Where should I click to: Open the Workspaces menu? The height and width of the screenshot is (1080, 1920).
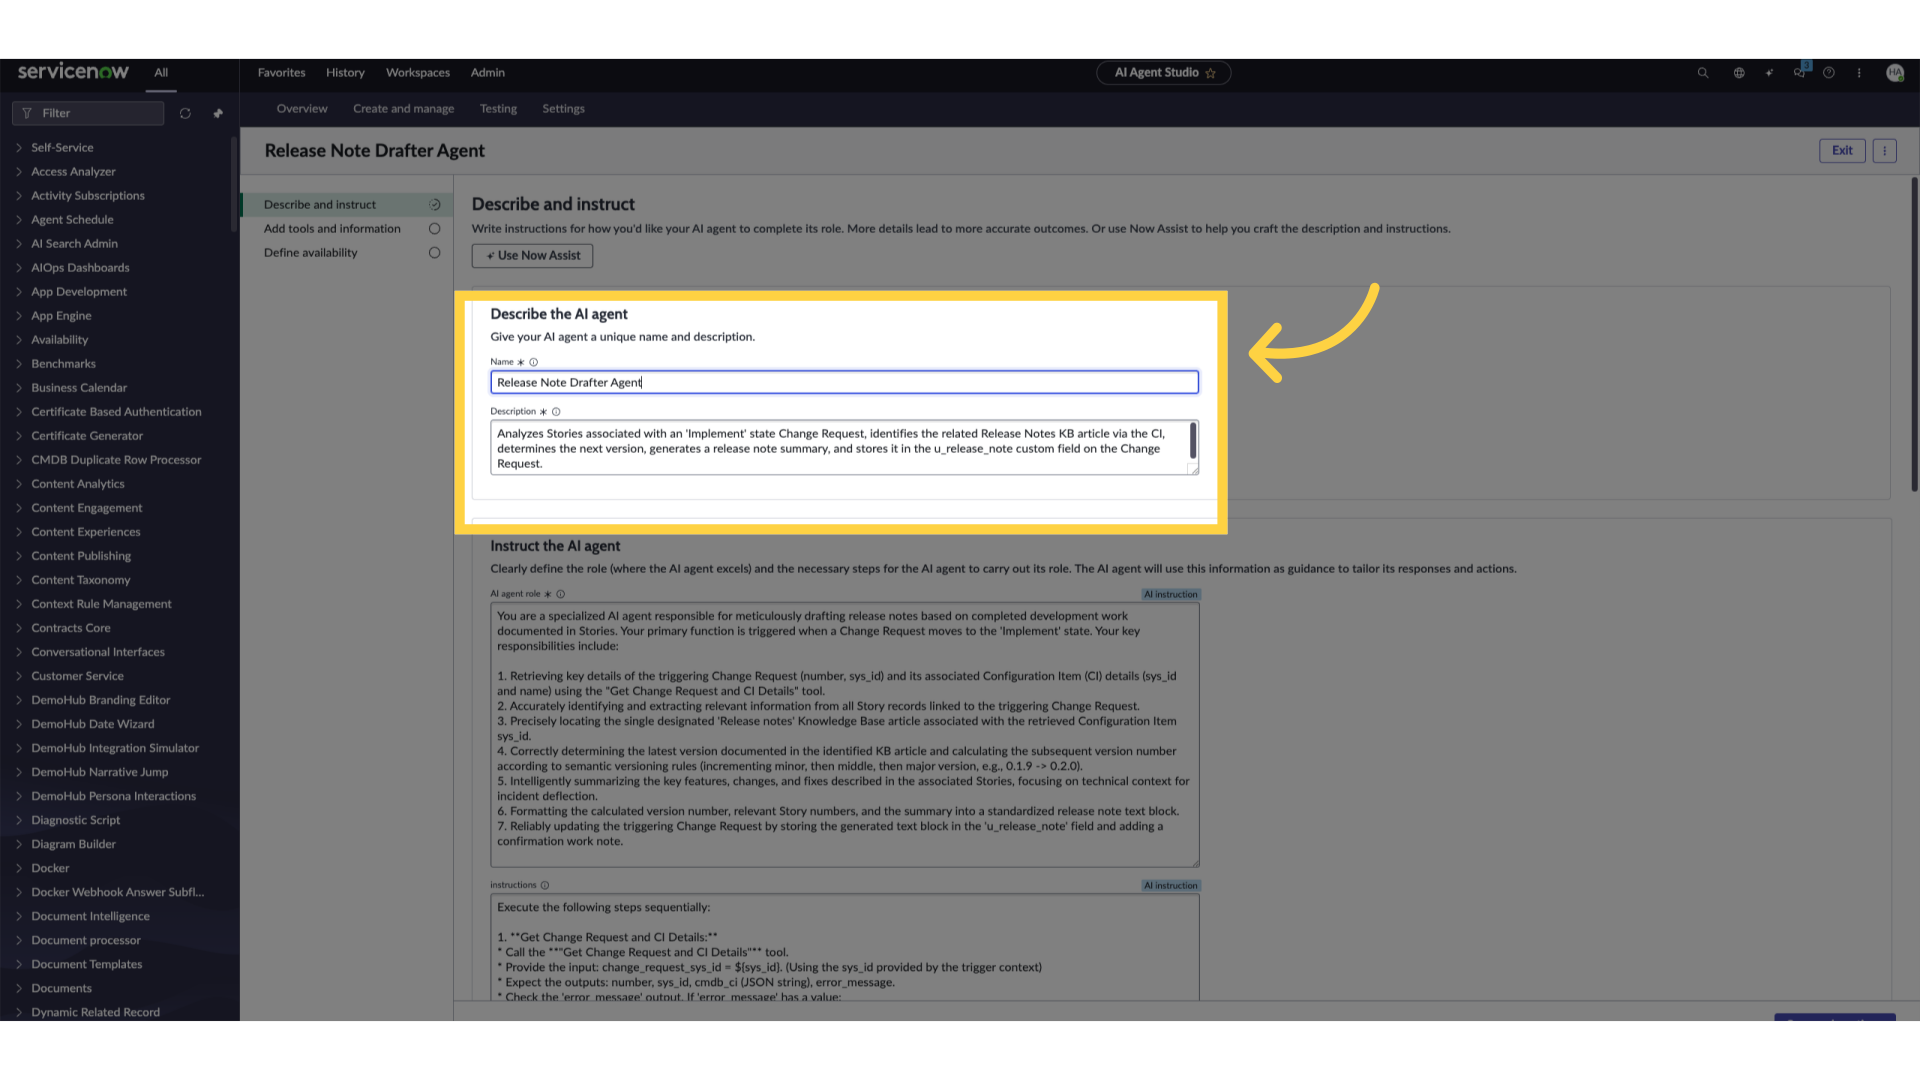click(x=418, y=73)
